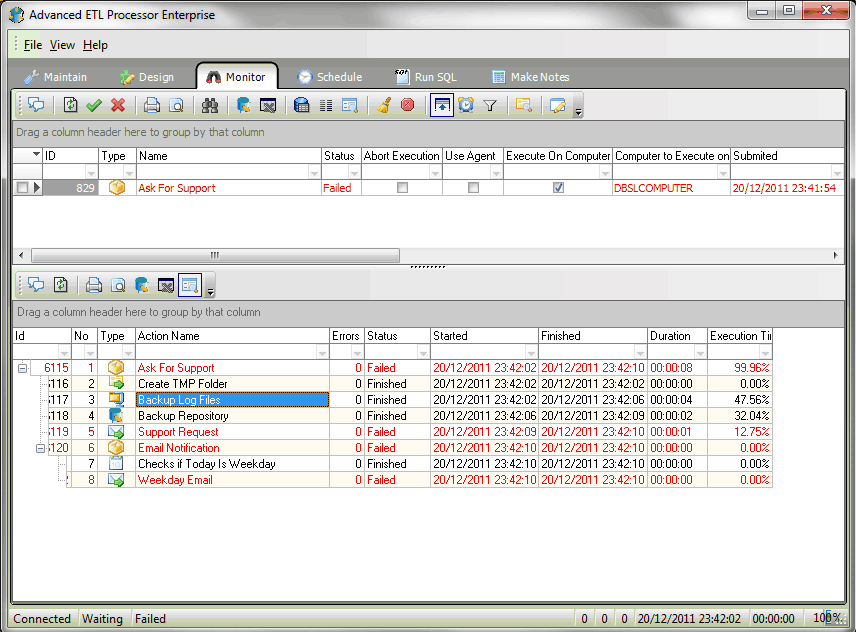Click the red stop execution icon
This screenshot has width=856, height=632.
[408, 105]
